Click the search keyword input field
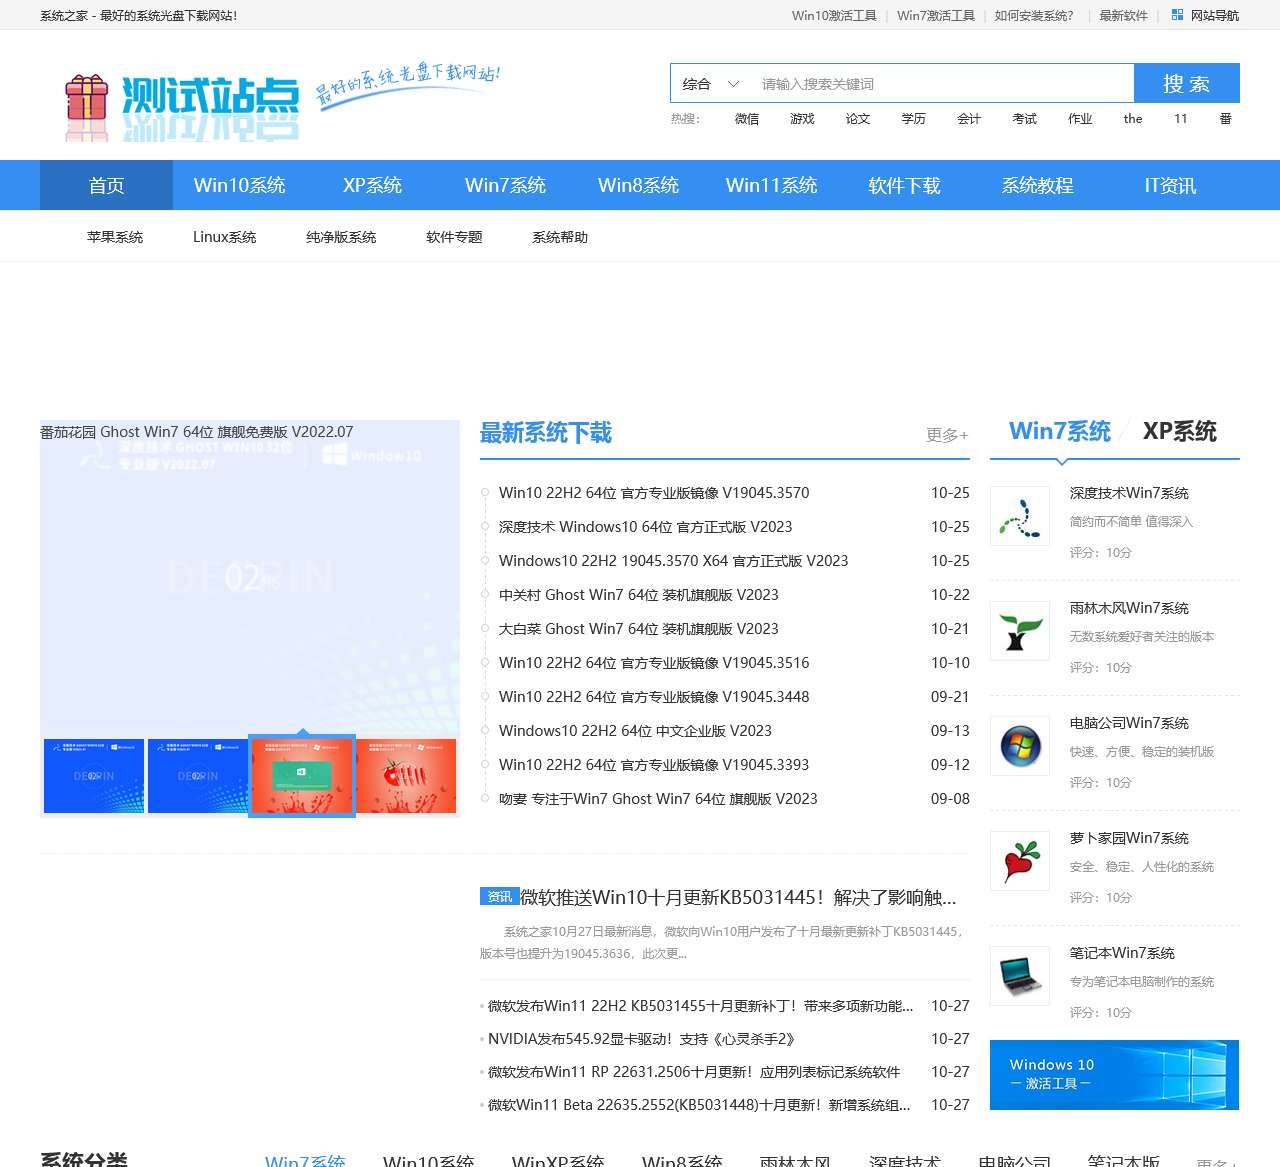This screenshot has width=1280, height=1167. 942,84
